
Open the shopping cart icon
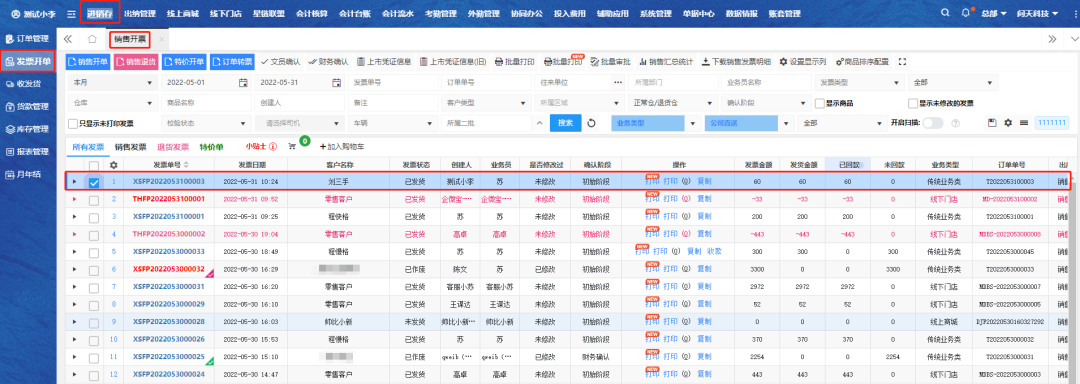292,147
